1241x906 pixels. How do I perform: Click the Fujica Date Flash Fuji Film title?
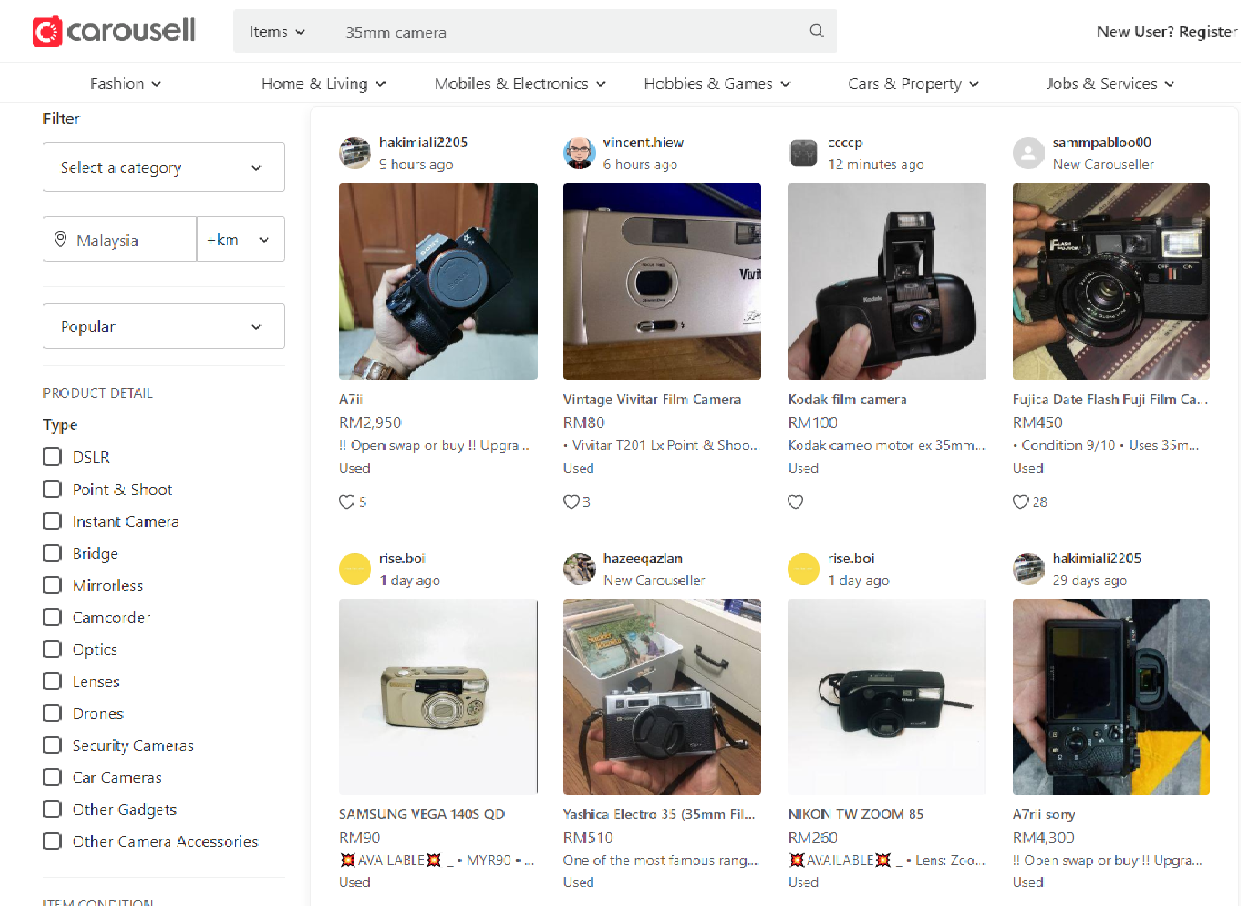pos(1111,399)
